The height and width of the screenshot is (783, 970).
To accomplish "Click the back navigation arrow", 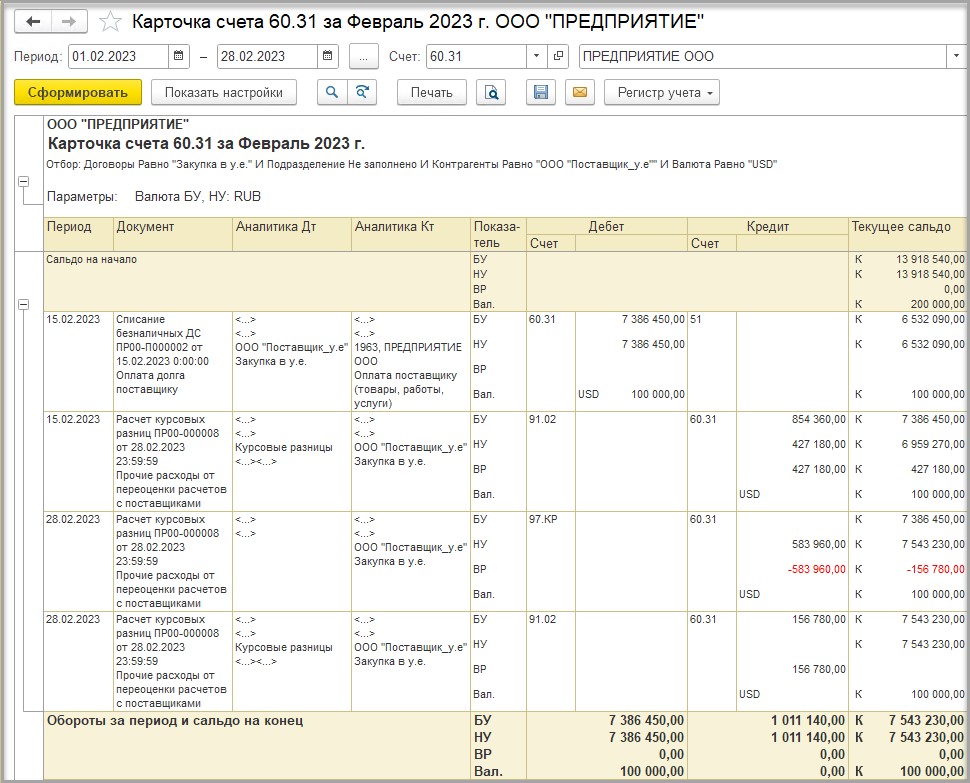I will click(x=34, y=22).
